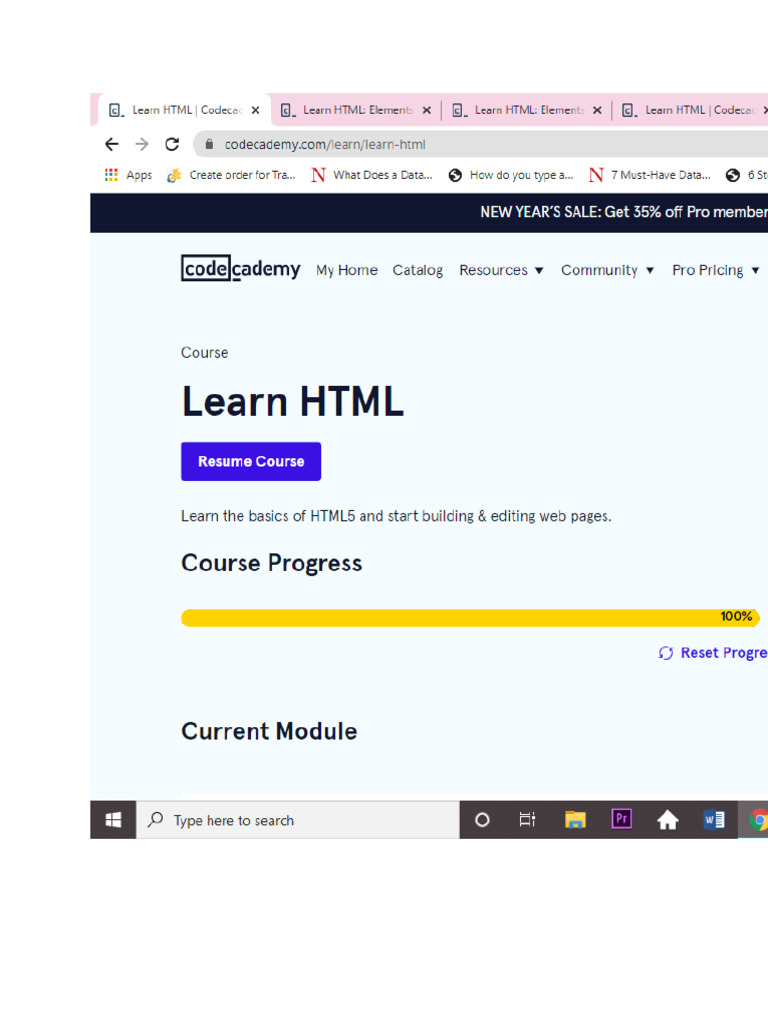Click the Chrome icon on taskbar
The image size is (768, 1024).
pyautogui.click(x=758, y=820)
